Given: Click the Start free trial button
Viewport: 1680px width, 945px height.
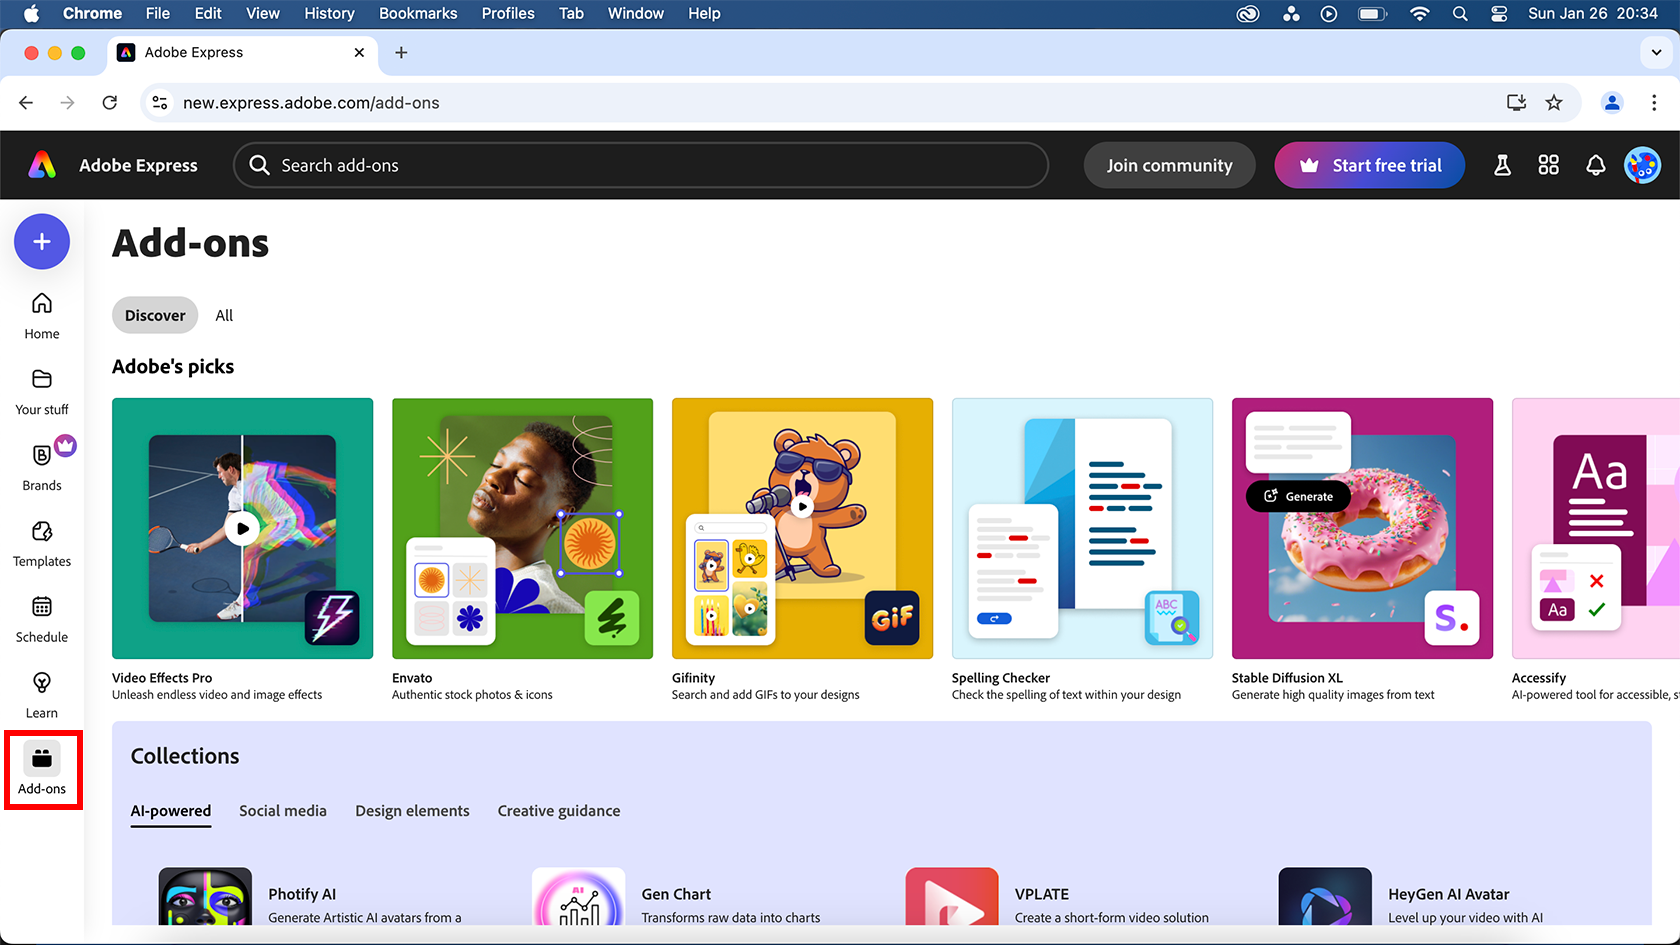Looking at the screenshot, I should pos(1369,165).
